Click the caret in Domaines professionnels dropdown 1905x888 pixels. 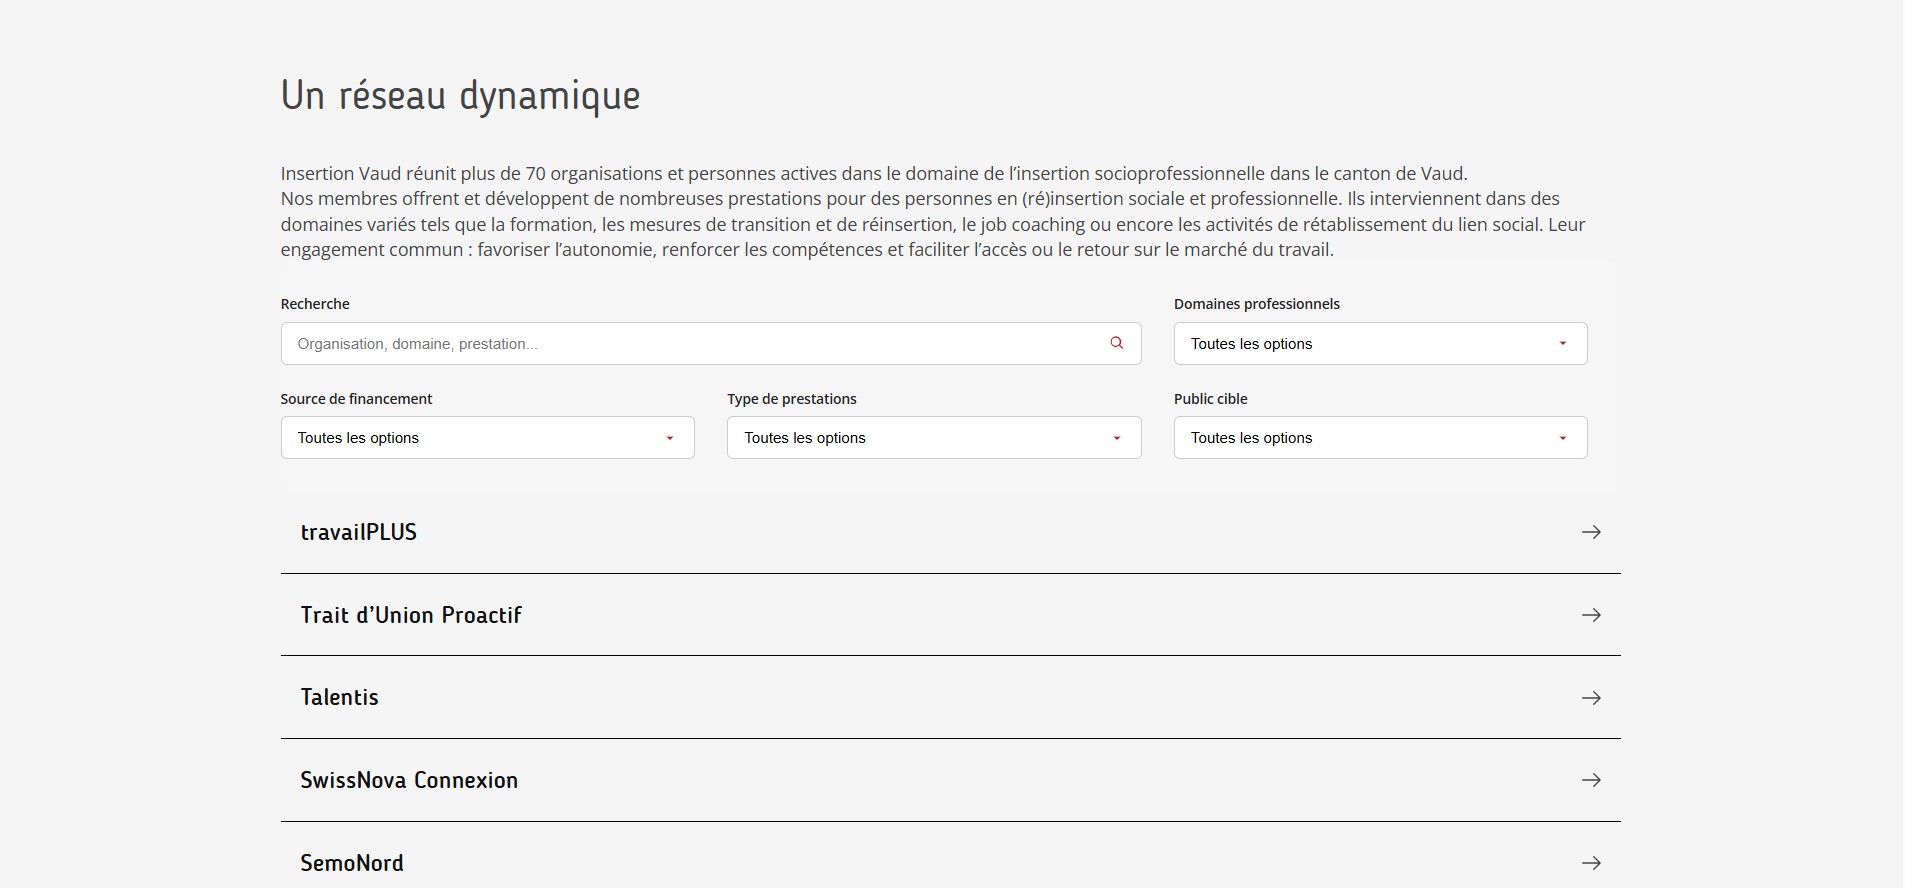(x=1563, y=344)
